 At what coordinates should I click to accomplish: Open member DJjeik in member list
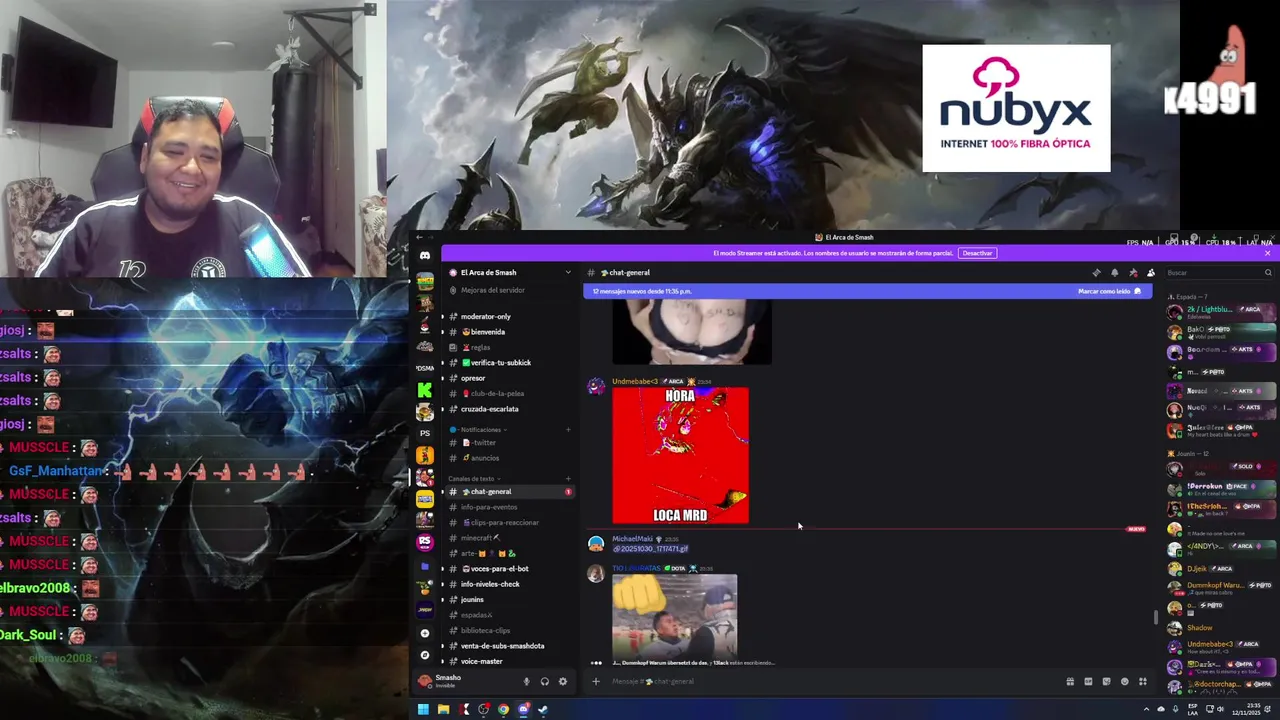(1198, 568)
